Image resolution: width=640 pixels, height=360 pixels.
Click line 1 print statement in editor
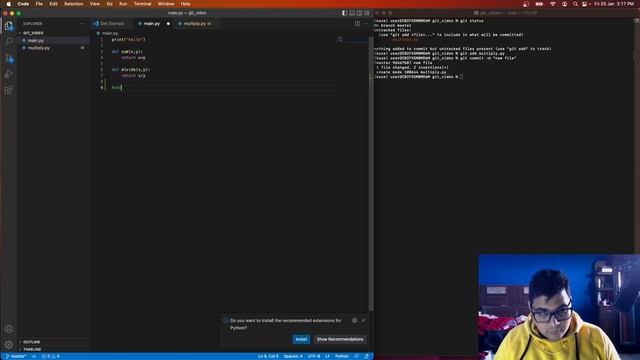[128, 40]
